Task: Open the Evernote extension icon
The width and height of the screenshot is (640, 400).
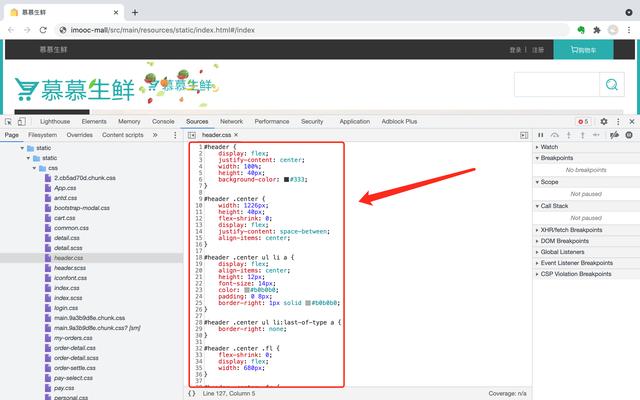Action: tap(581, 30)
